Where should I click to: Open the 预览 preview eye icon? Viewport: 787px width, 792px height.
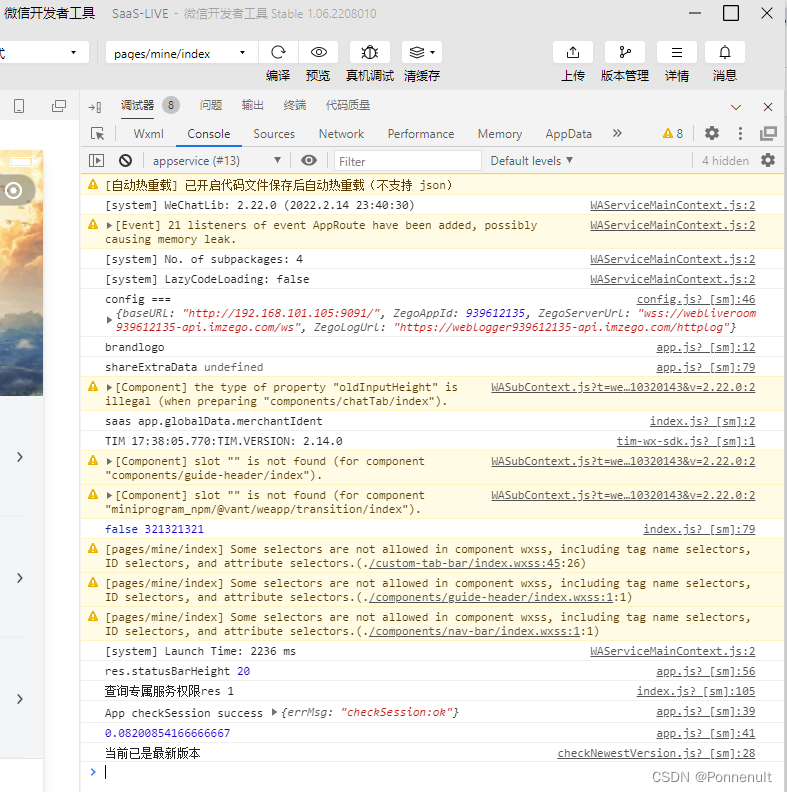[319, 52]
